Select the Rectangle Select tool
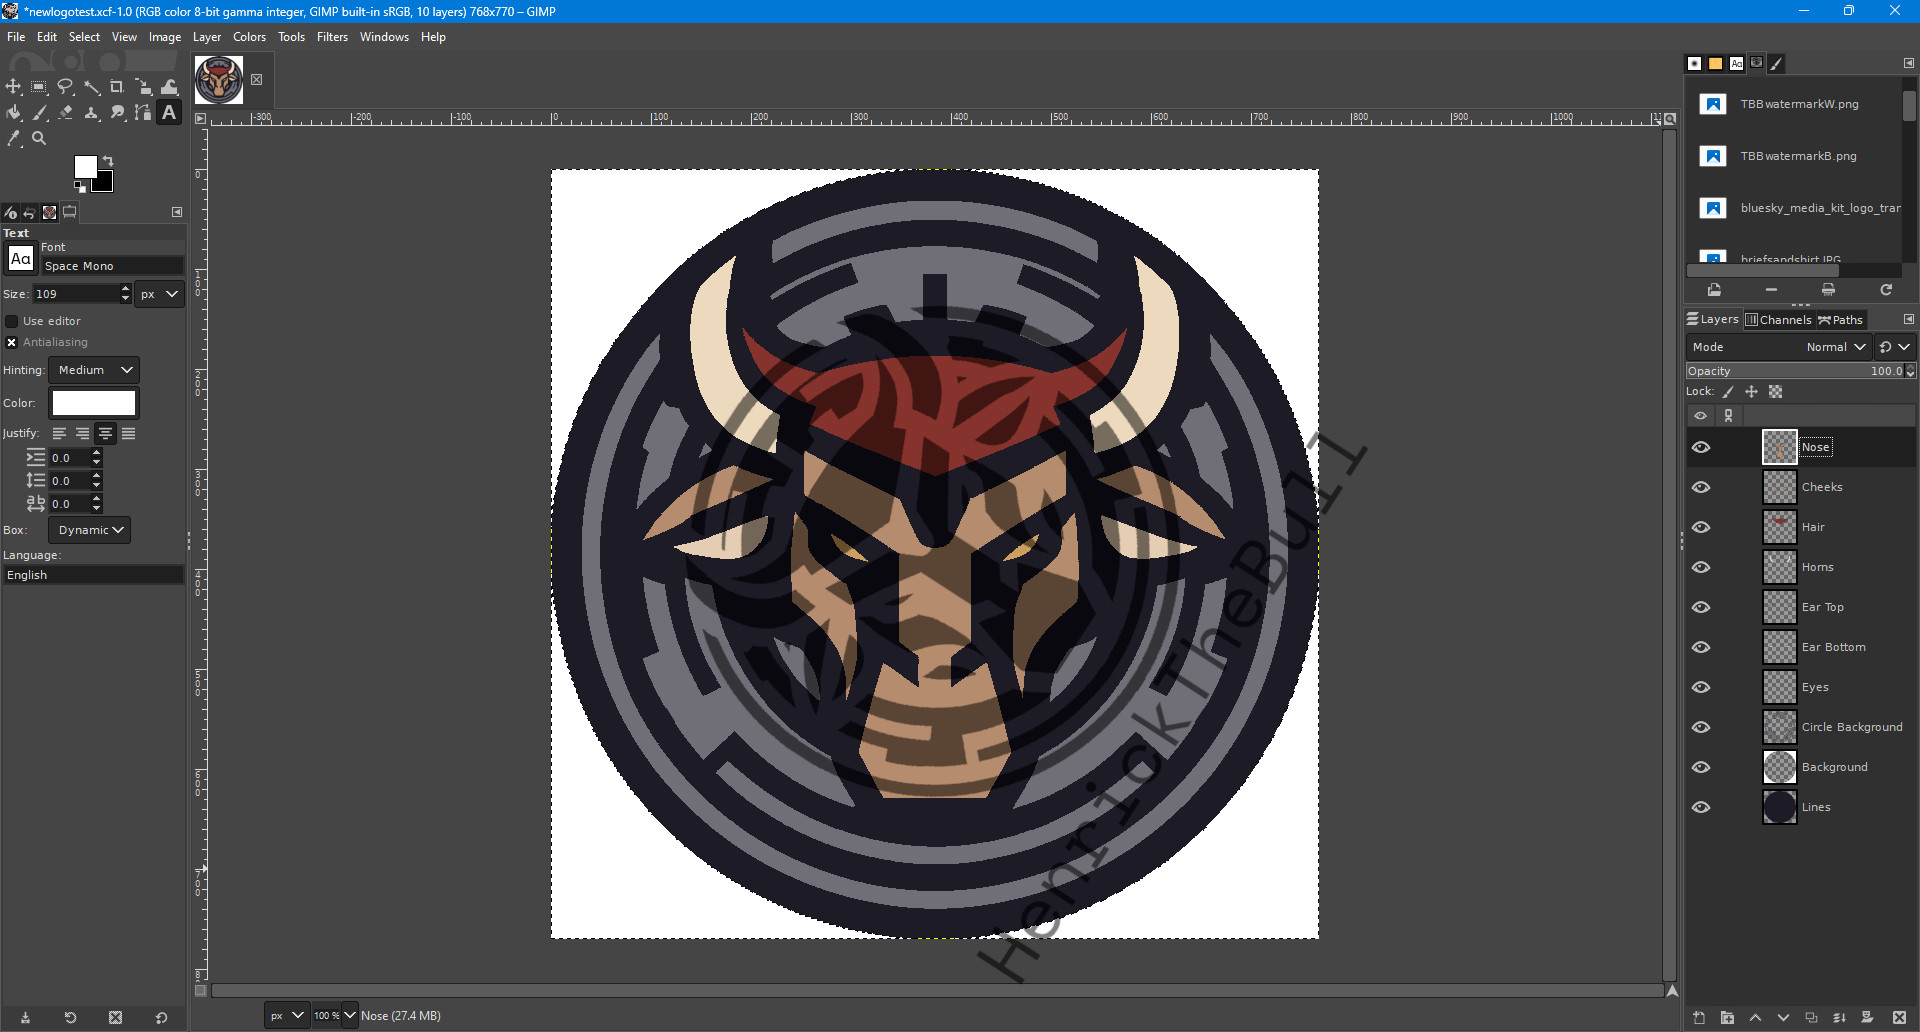1920x1032 pixels. (39, 87)
